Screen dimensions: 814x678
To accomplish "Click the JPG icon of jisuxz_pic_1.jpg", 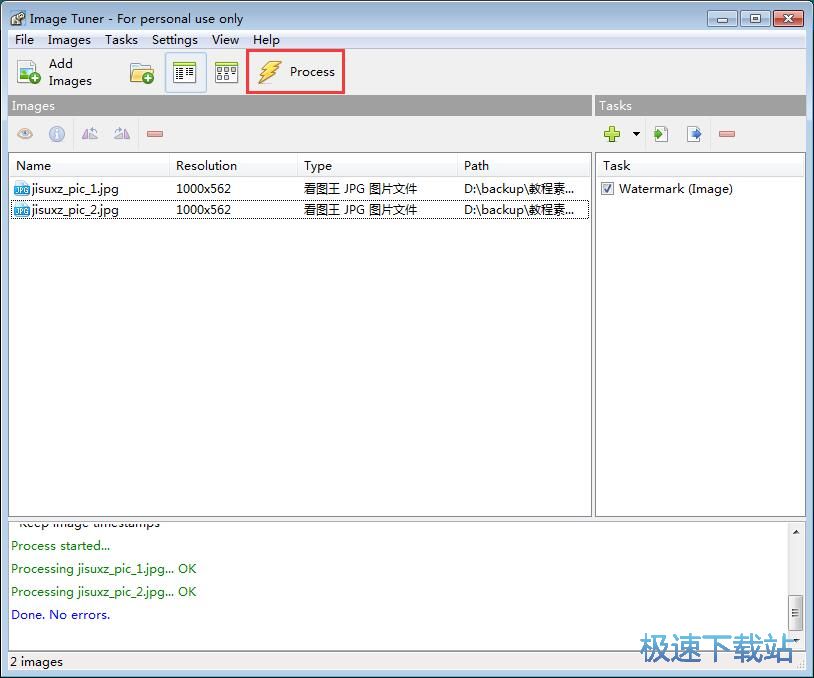I will coord(21,189).
